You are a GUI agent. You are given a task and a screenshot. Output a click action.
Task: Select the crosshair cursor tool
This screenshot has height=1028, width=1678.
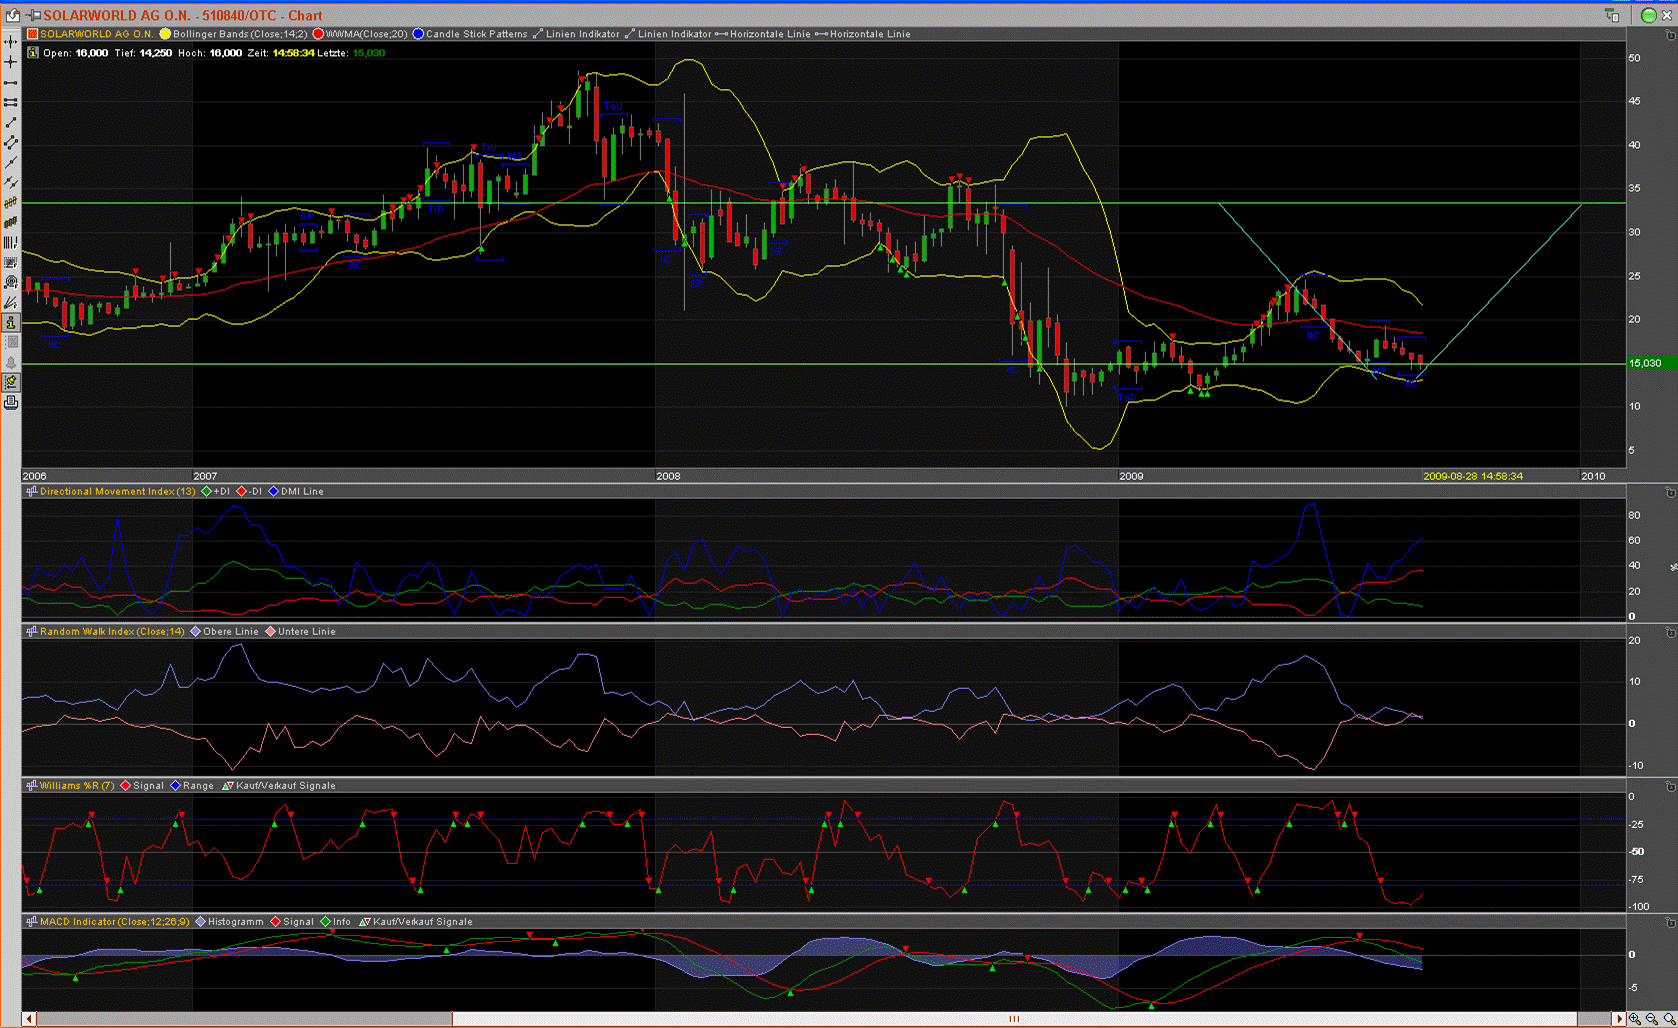click(11, 42)
